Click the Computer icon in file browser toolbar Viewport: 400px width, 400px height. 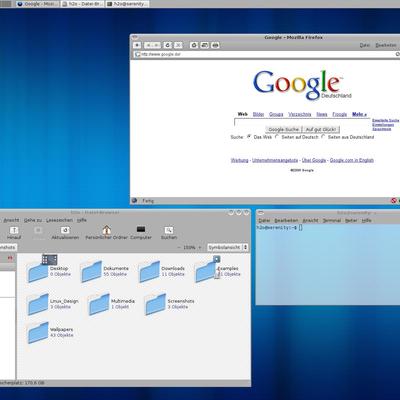tap(141, 230)
